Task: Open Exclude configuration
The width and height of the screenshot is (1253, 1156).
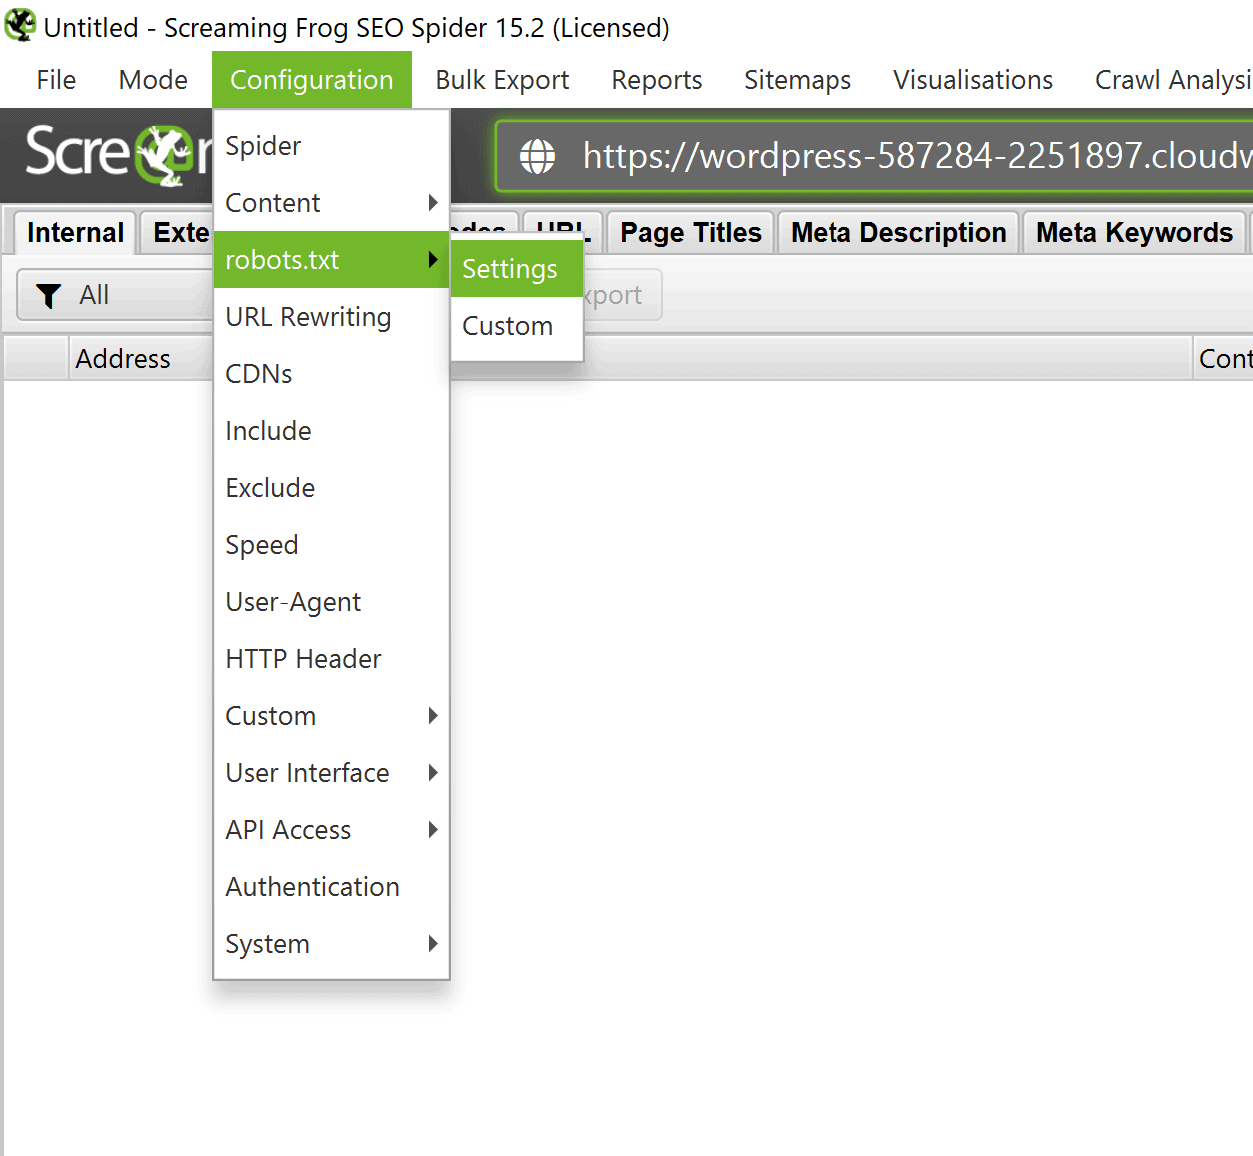Action: (x=331, y=488)
